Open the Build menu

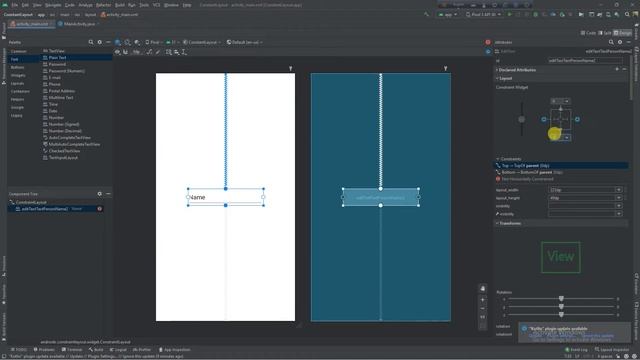pos(120,5)
